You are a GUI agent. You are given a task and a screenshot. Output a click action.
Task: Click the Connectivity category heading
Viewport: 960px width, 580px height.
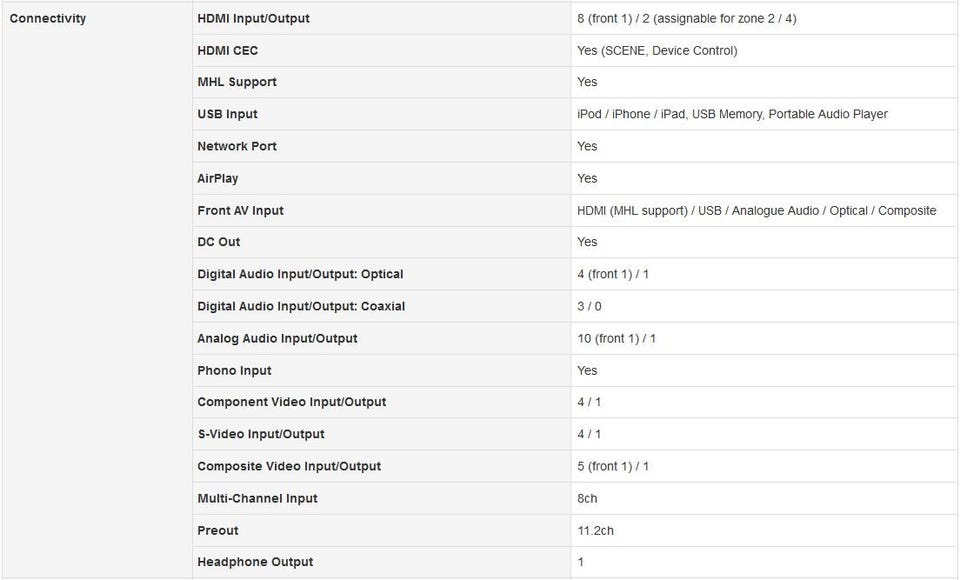click(x=48, y=18)
